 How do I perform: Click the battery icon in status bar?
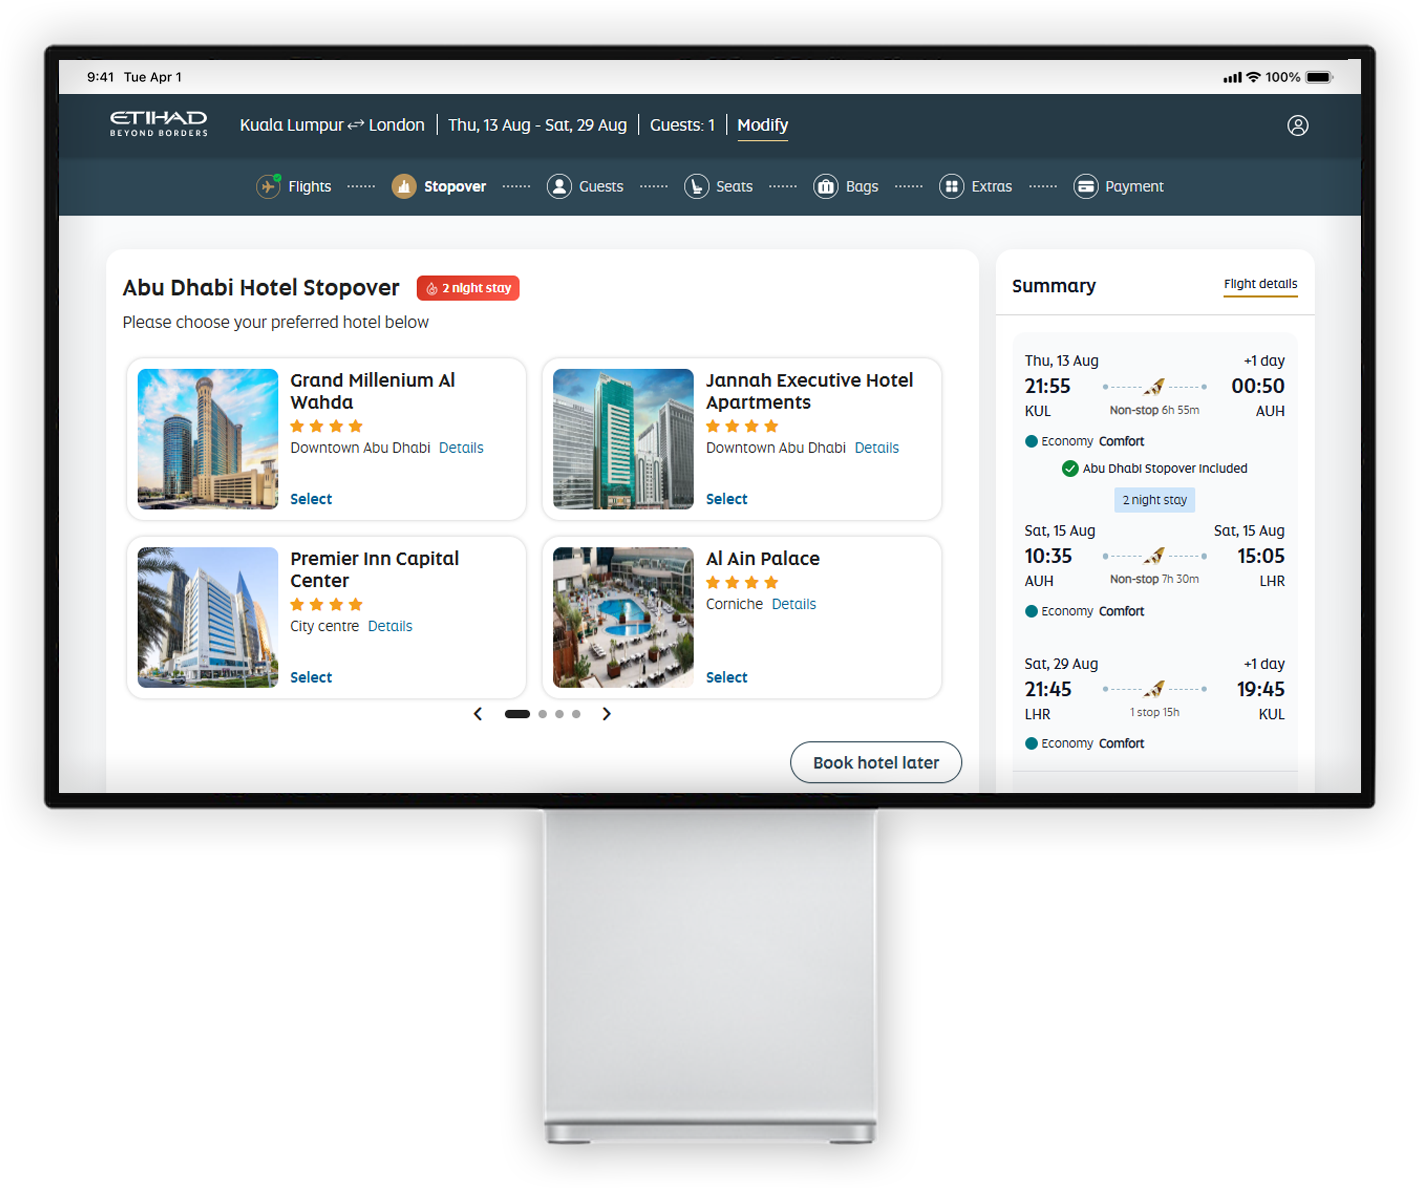[1319, 77]
